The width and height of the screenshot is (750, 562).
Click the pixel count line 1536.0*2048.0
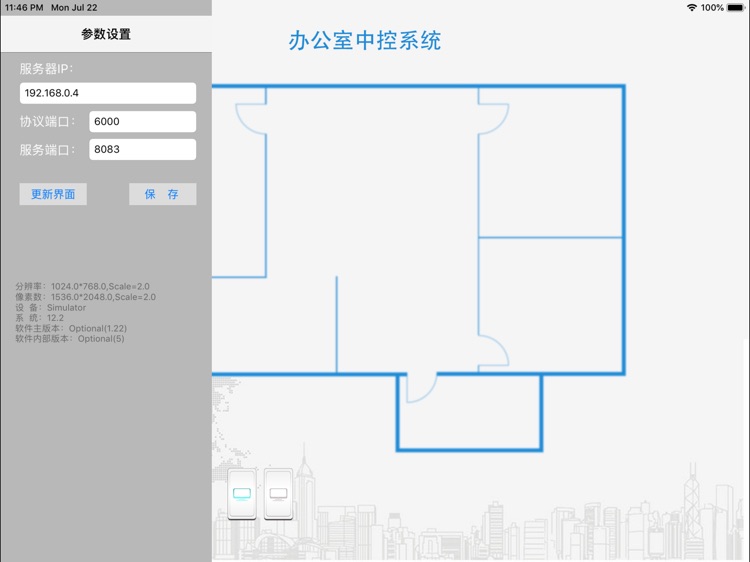[86, 297]
